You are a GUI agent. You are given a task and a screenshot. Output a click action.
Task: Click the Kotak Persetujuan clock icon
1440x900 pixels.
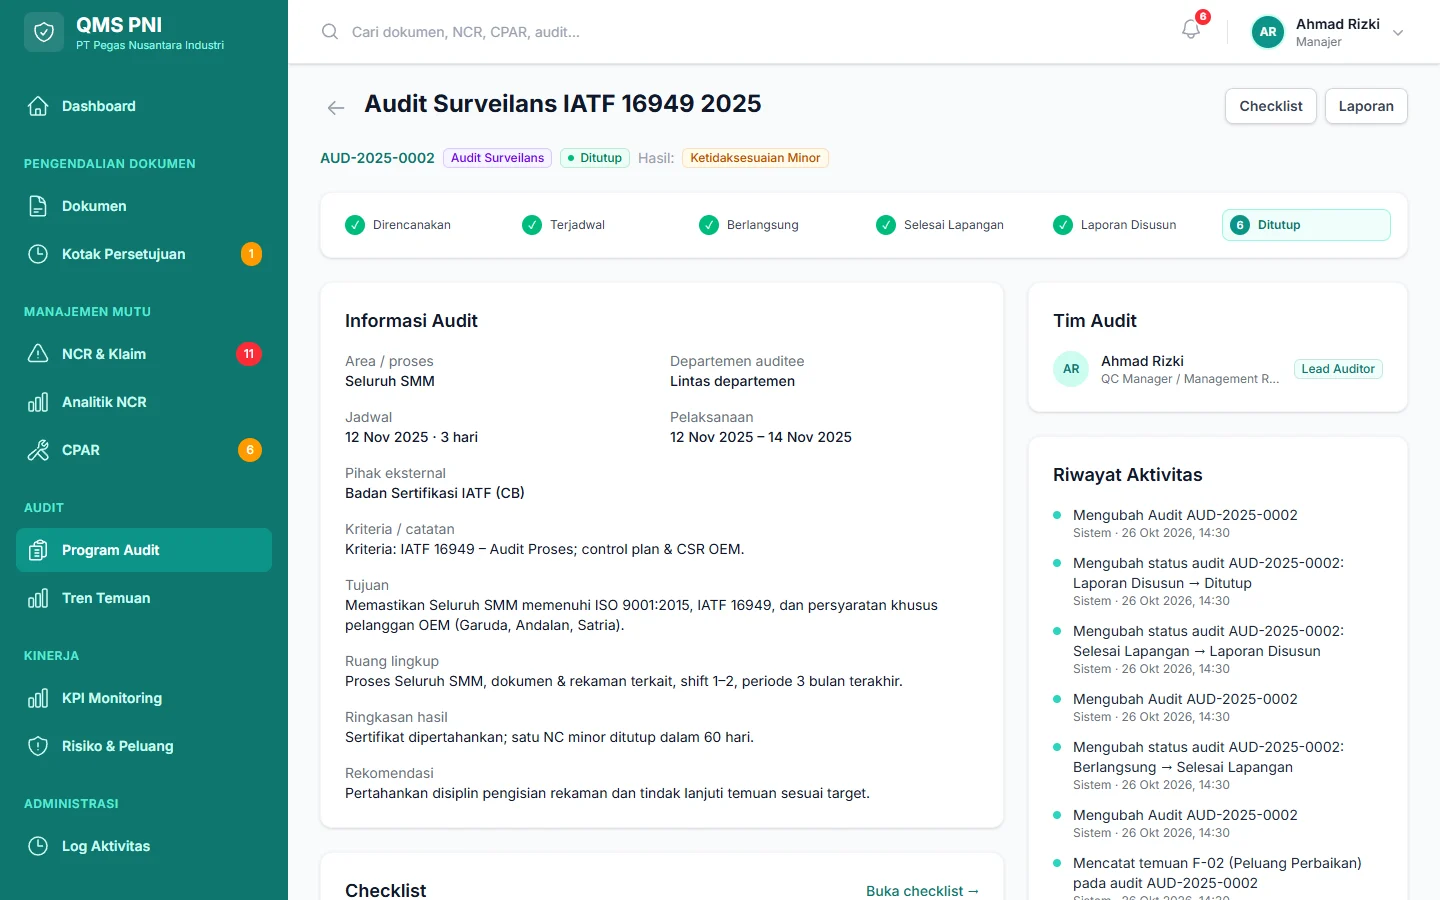[38, 254]
